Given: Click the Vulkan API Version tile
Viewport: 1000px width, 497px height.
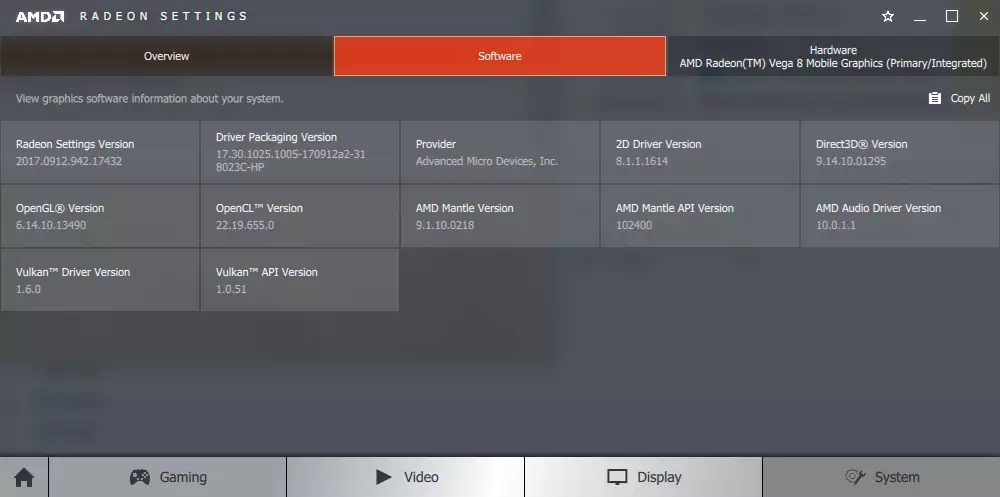Looking at the screenshot, I should [300, 280].
